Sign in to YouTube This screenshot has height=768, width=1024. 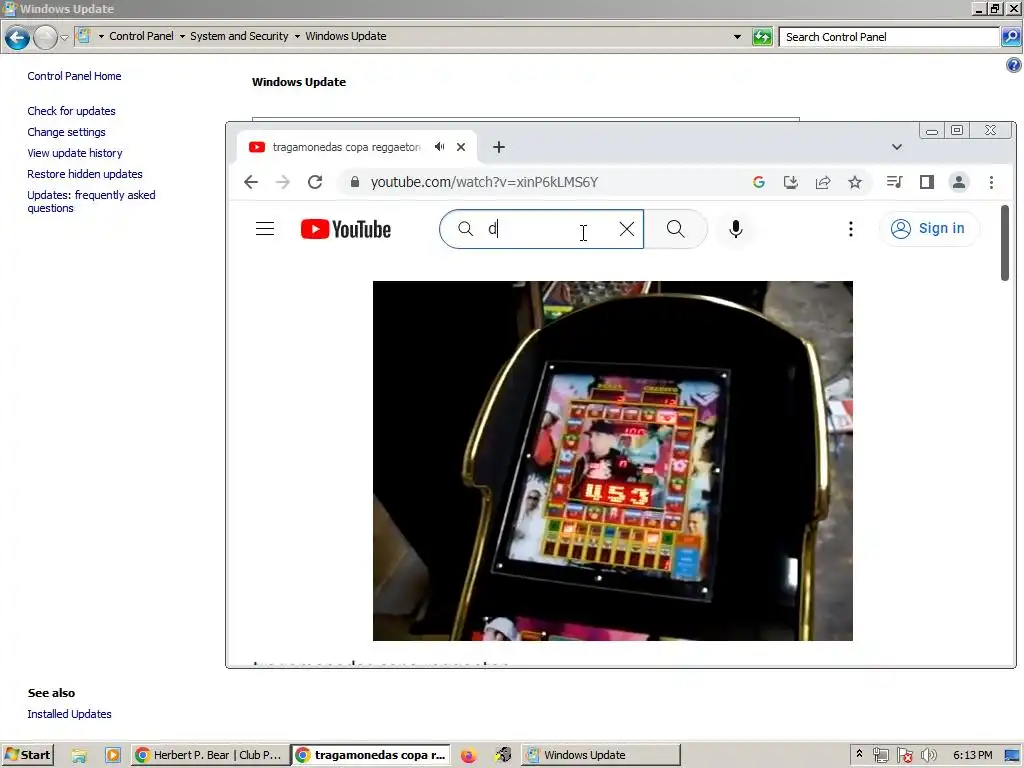pos(928,229)
